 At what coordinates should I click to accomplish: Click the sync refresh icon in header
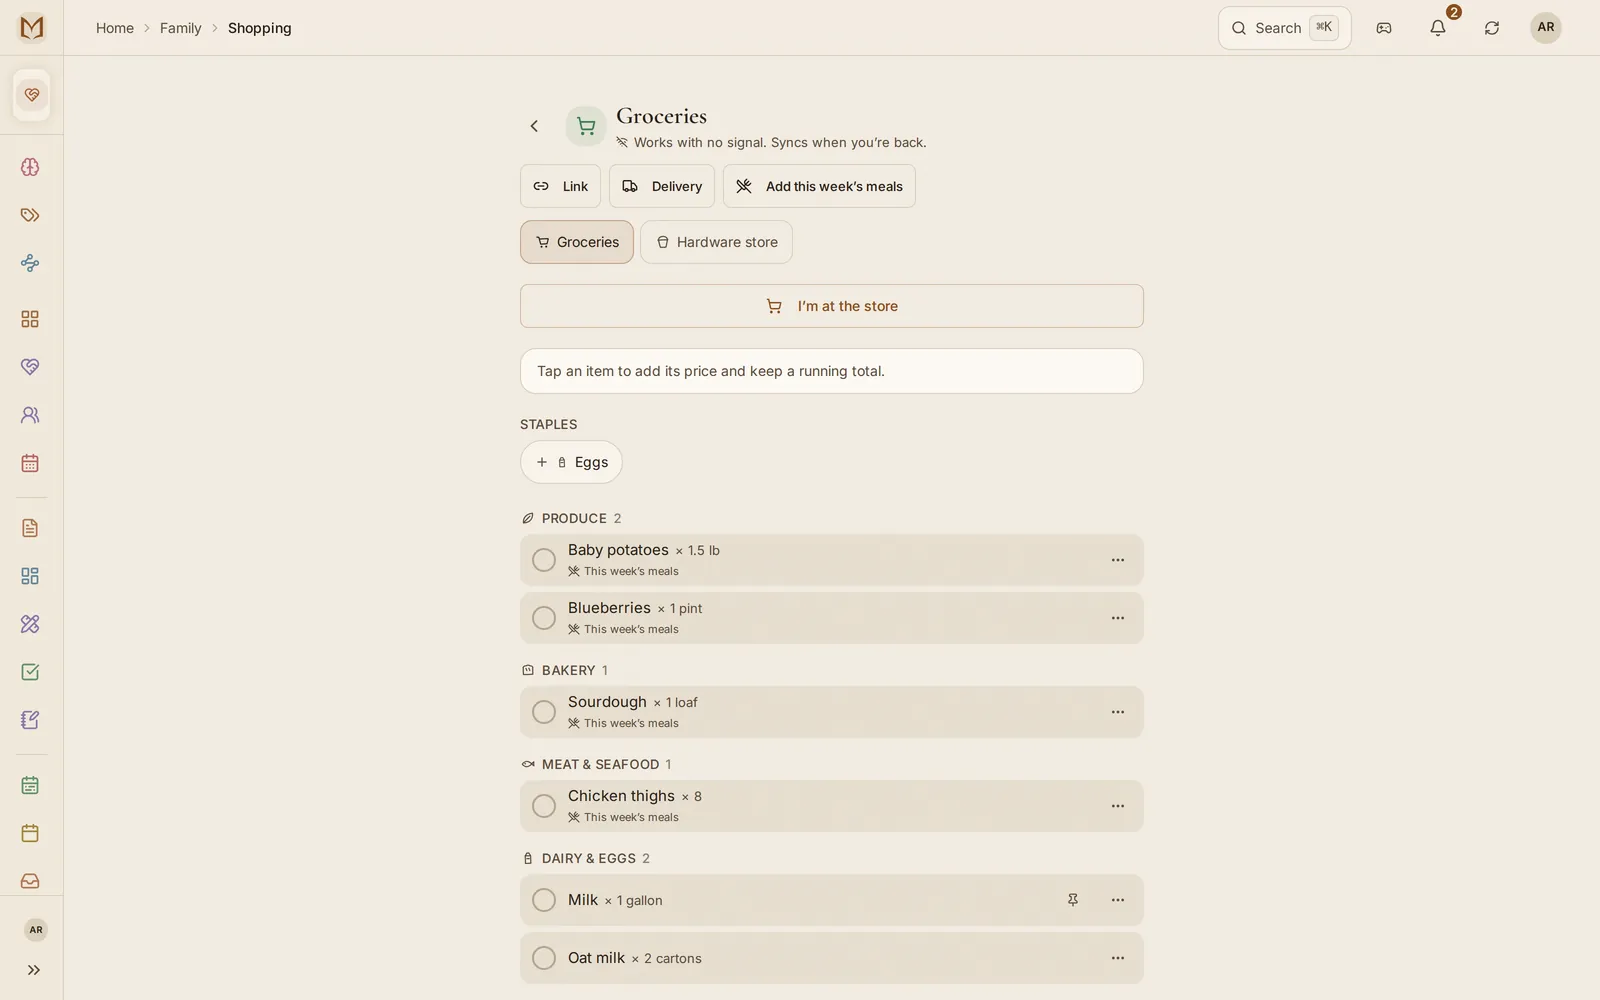tap(1492, 28)
